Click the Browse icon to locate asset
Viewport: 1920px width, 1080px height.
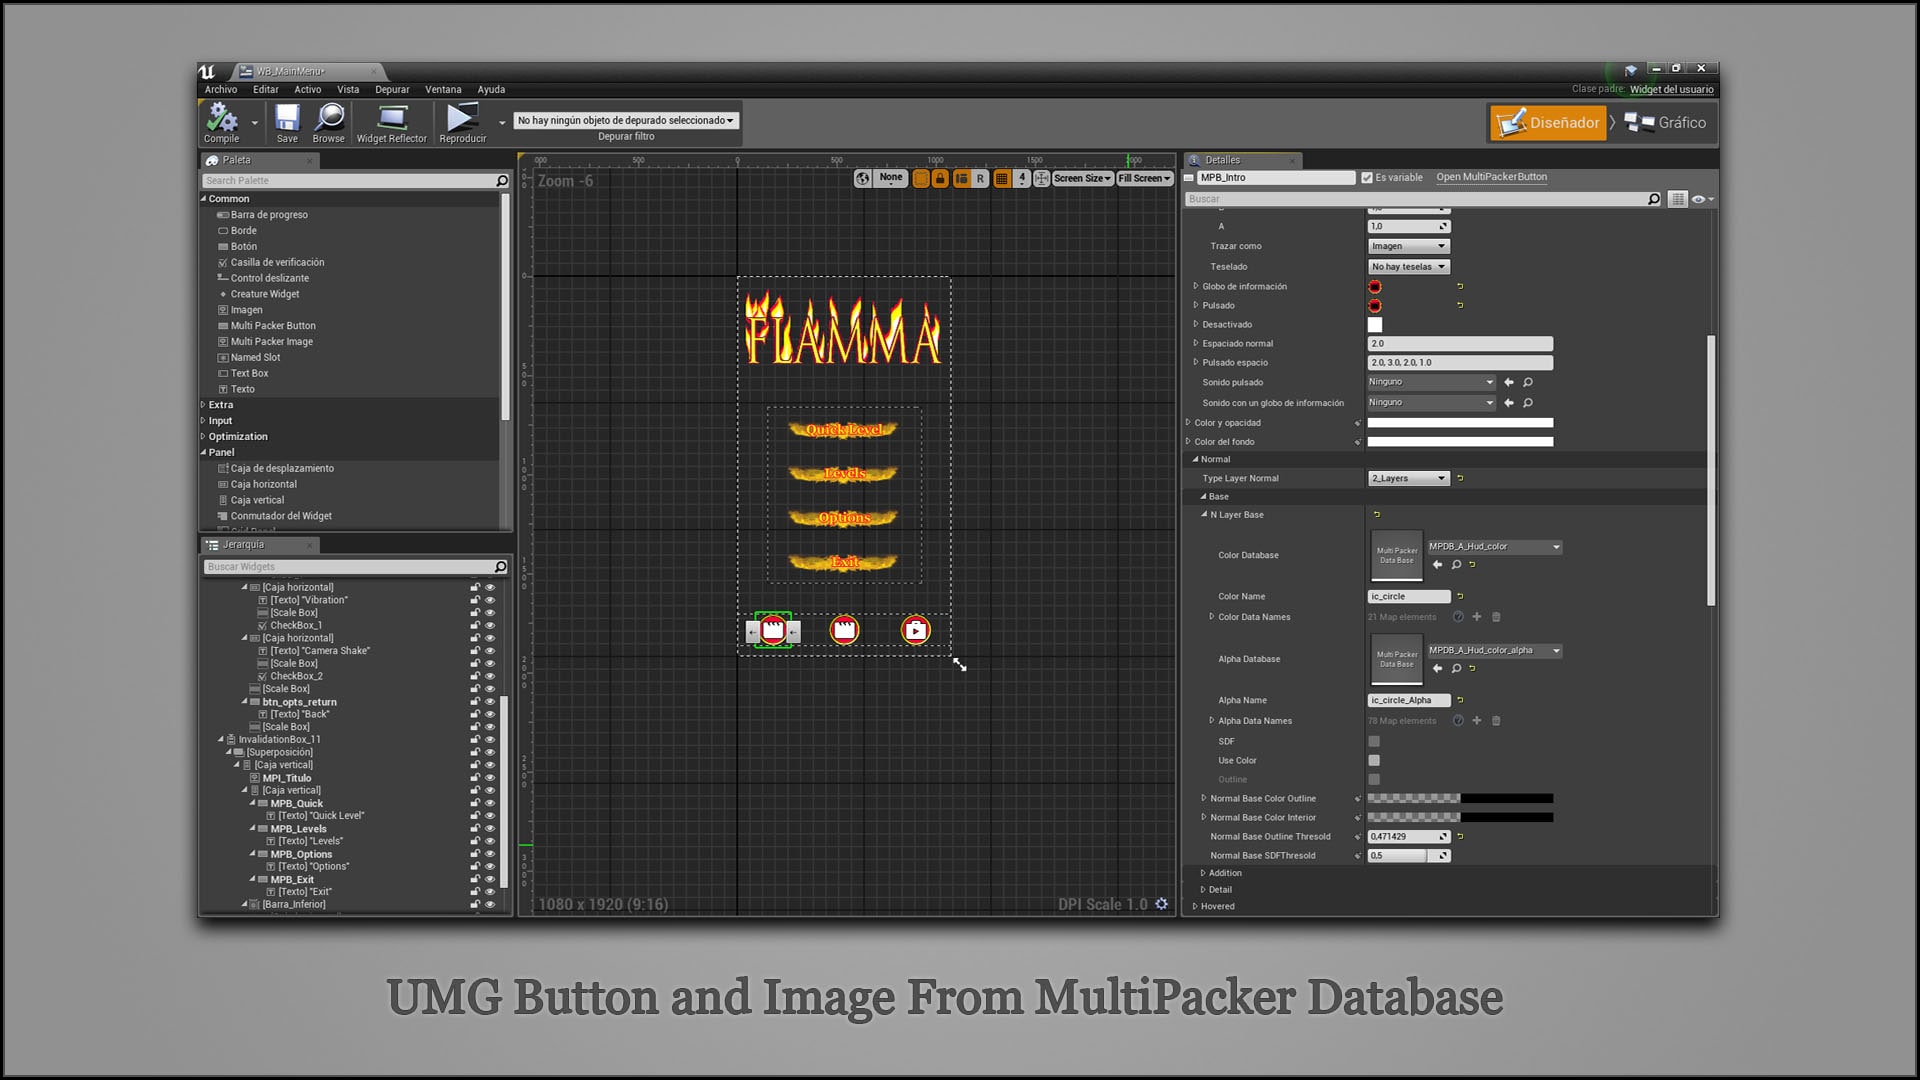(x=329, y=120)
